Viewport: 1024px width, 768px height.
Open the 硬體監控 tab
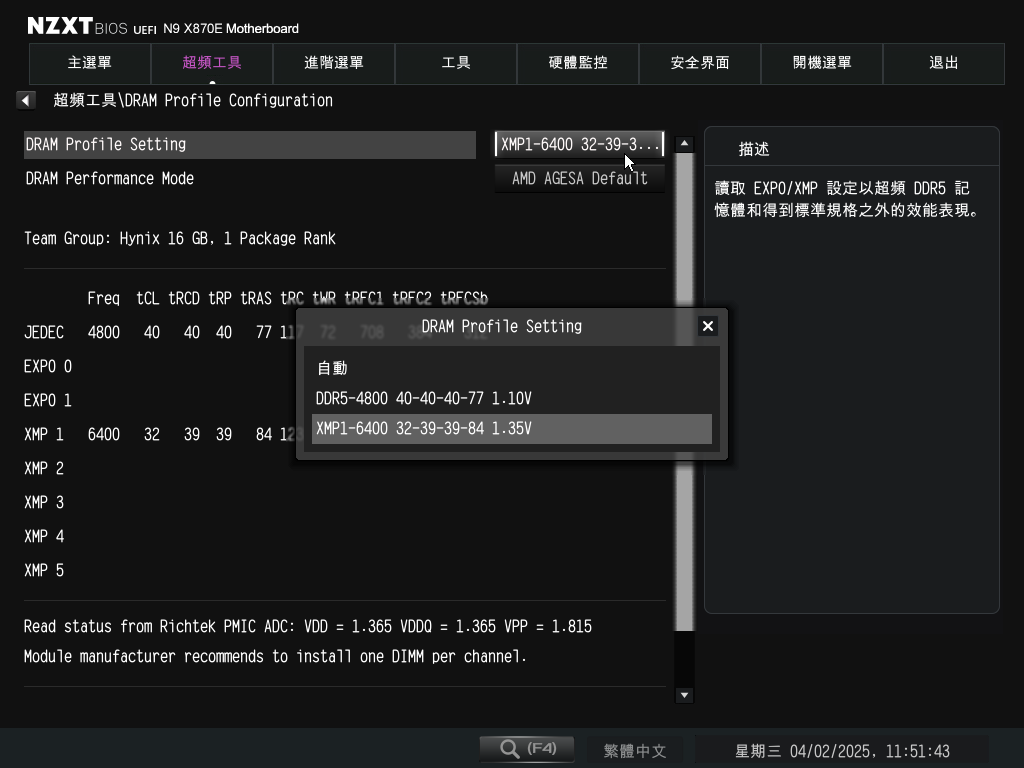578,63
